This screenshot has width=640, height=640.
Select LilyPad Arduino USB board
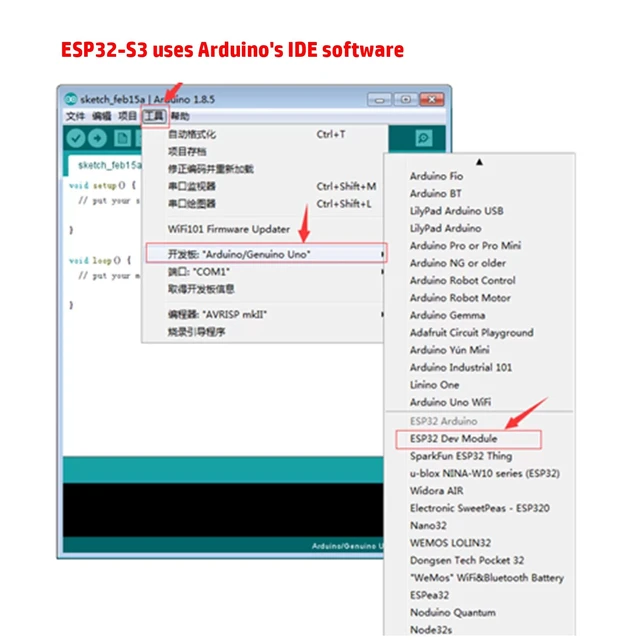tap(480, 211)
